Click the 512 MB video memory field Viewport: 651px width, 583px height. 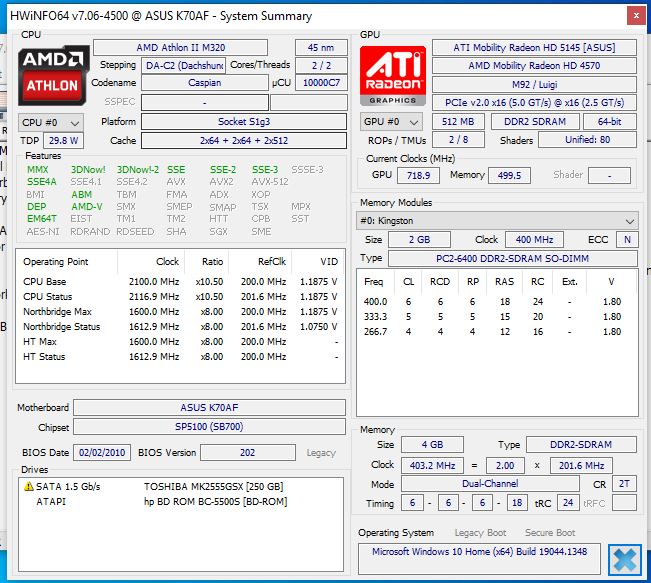pyautogui.click(x=458, y=121)
